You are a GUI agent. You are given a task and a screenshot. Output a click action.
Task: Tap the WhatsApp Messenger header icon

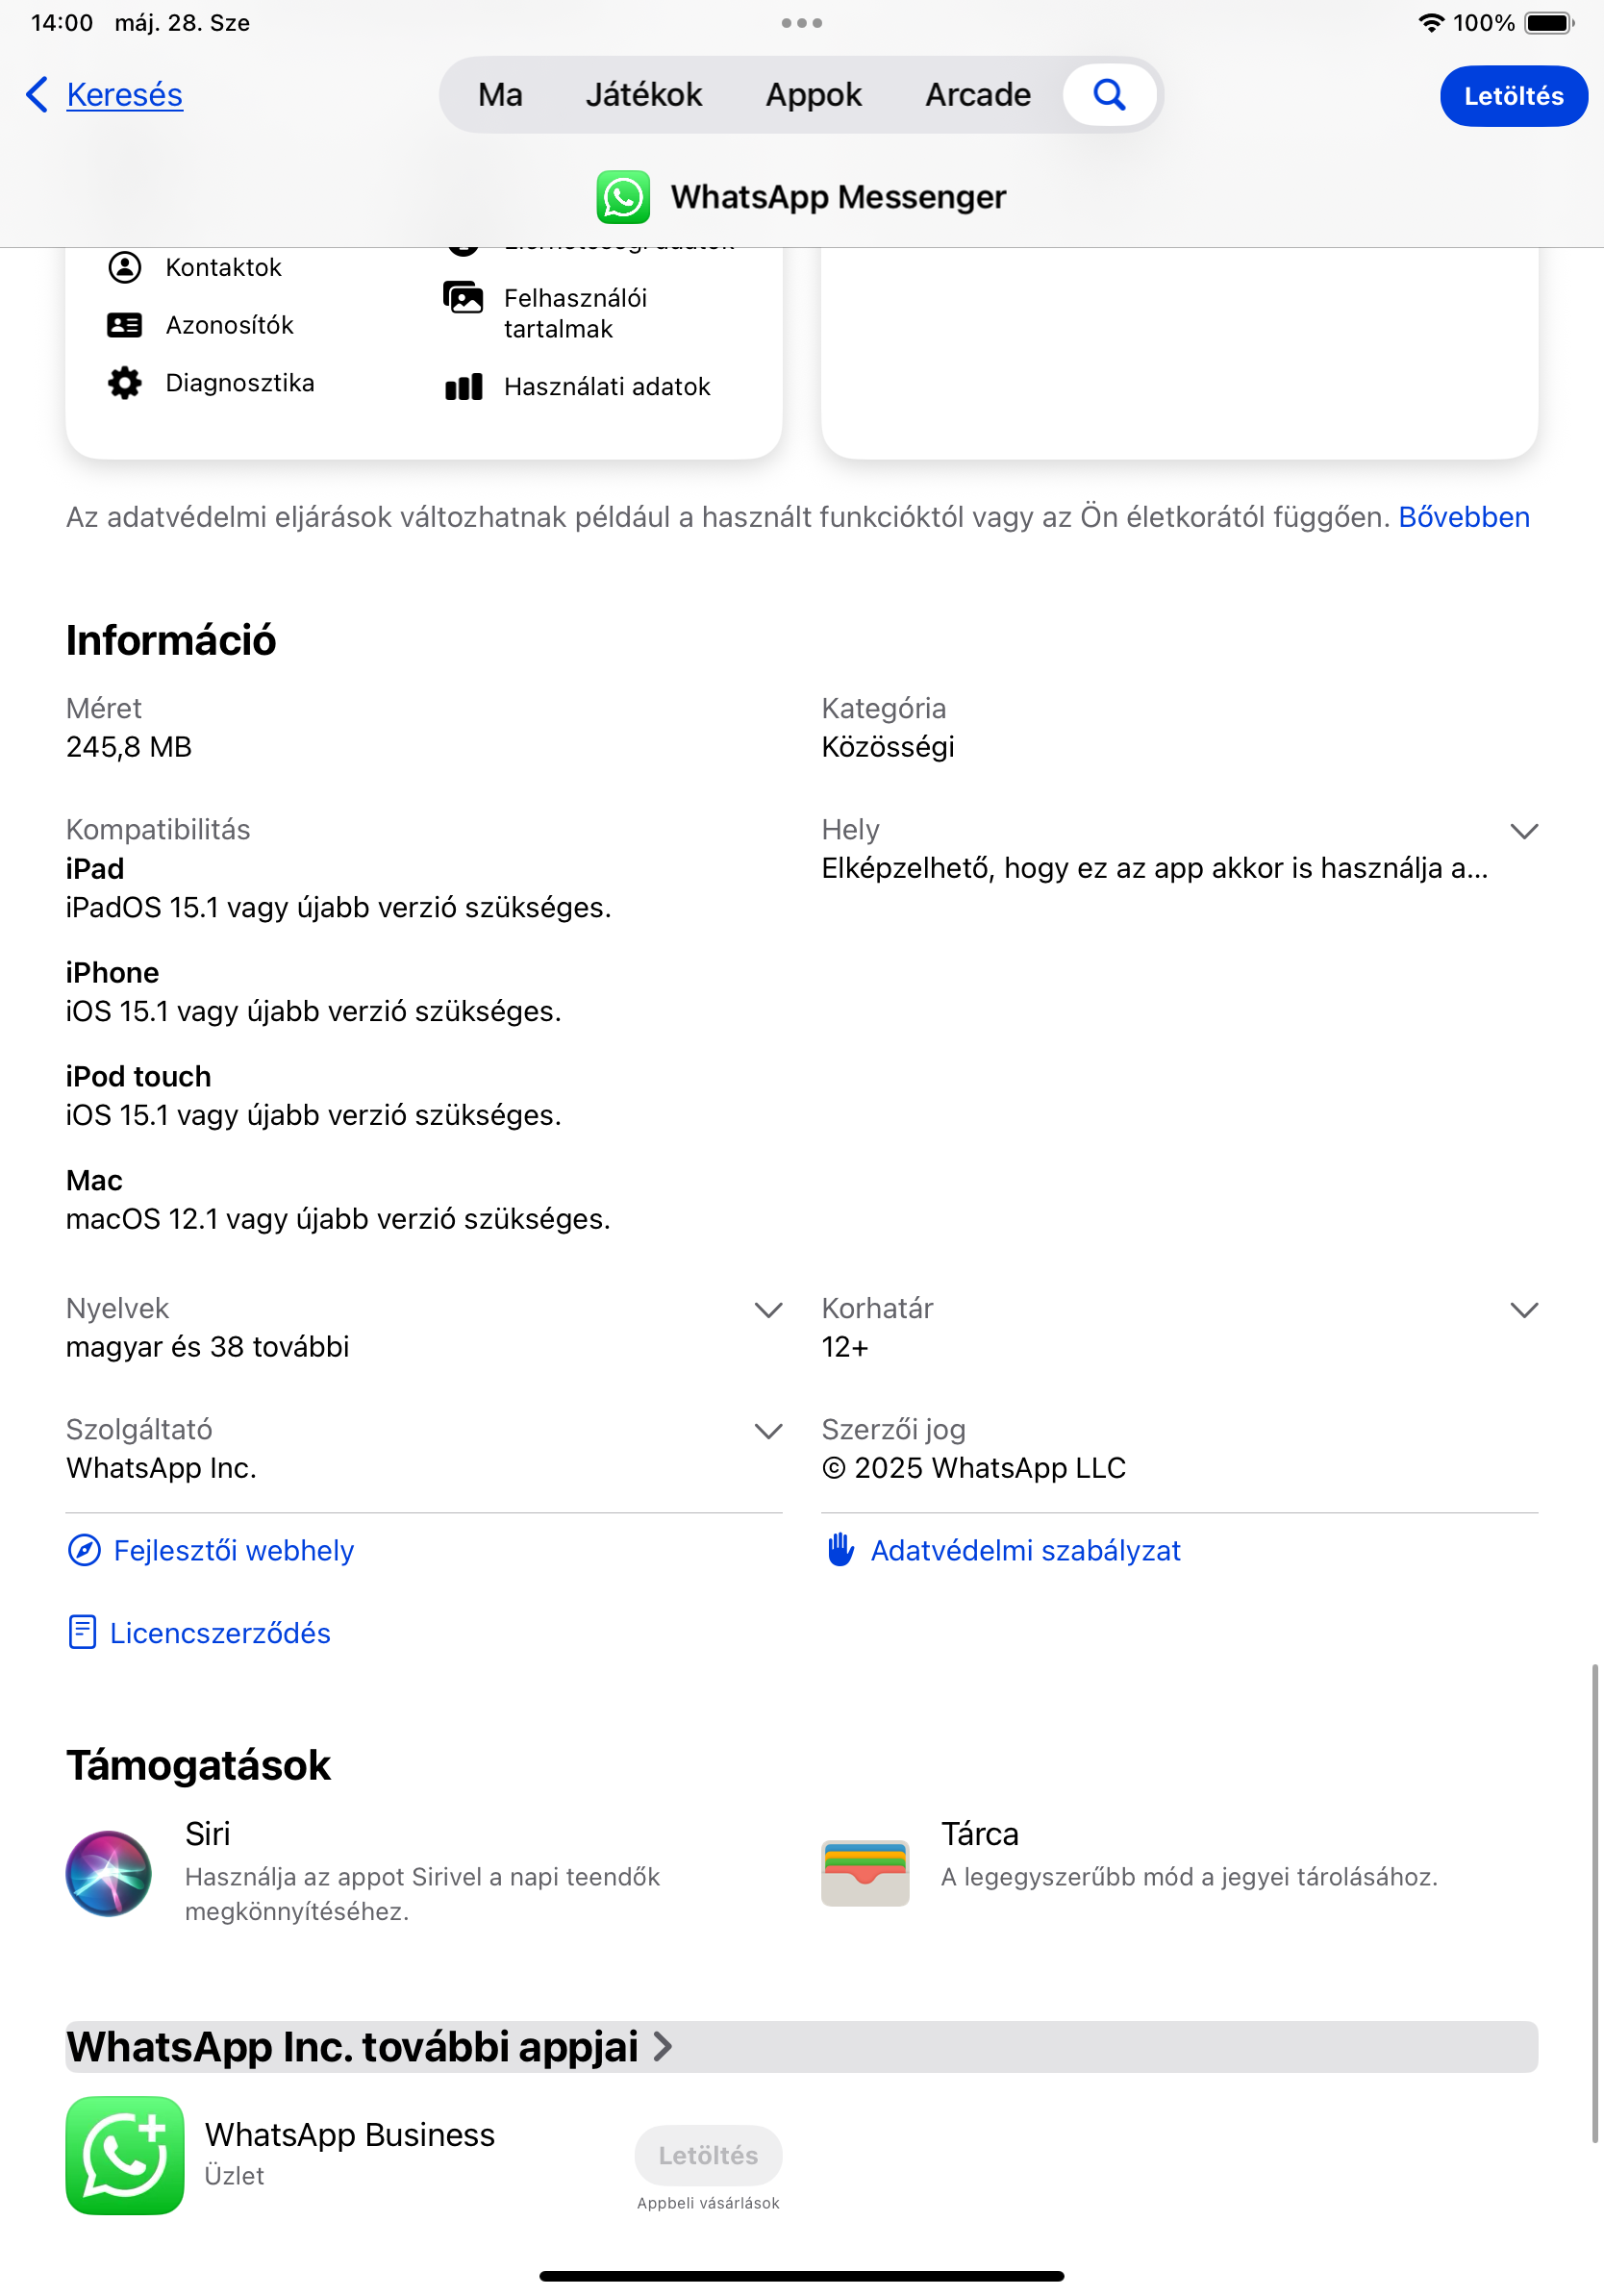coord(623,197)
